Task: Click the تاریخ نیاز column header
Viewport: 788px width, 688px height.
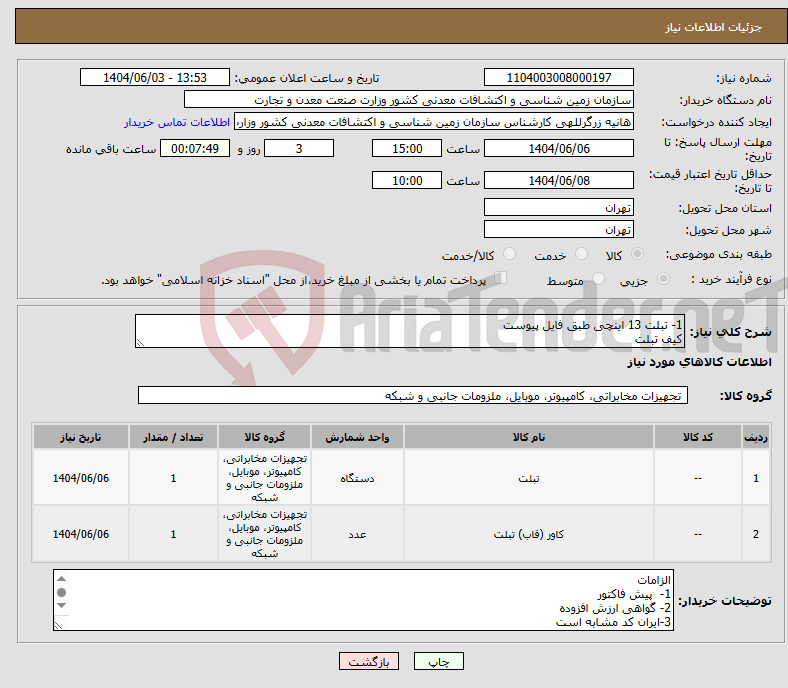Action: (81, 437)
